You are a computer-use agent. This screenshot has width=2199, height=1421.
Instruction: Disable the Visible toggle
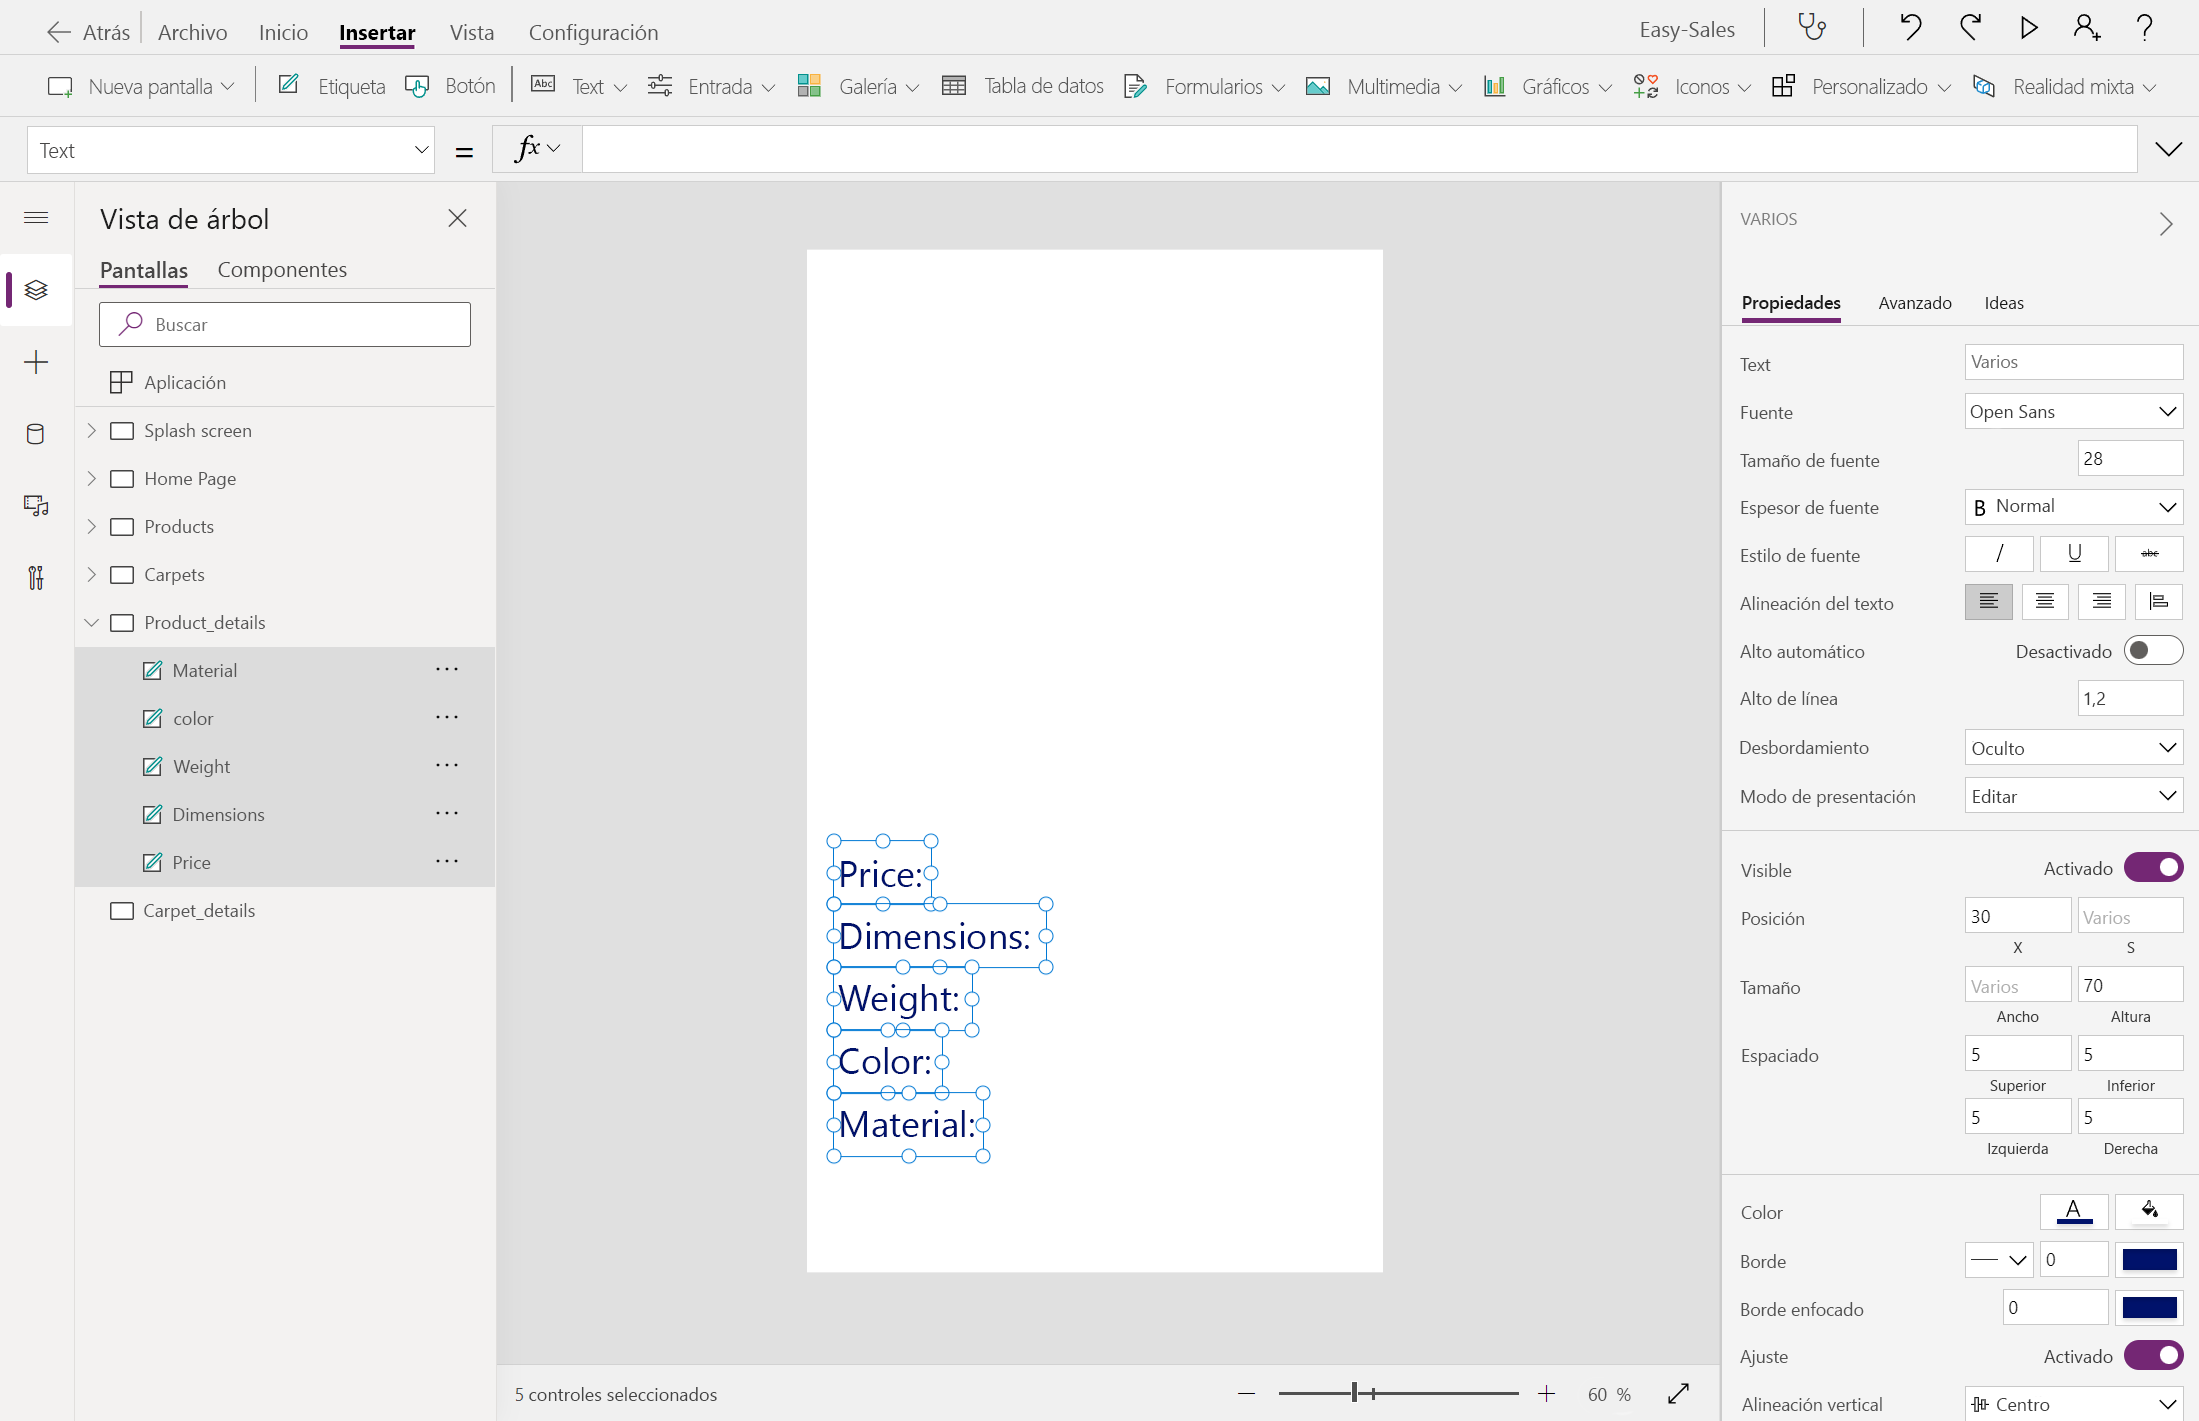click(2154, 867)
